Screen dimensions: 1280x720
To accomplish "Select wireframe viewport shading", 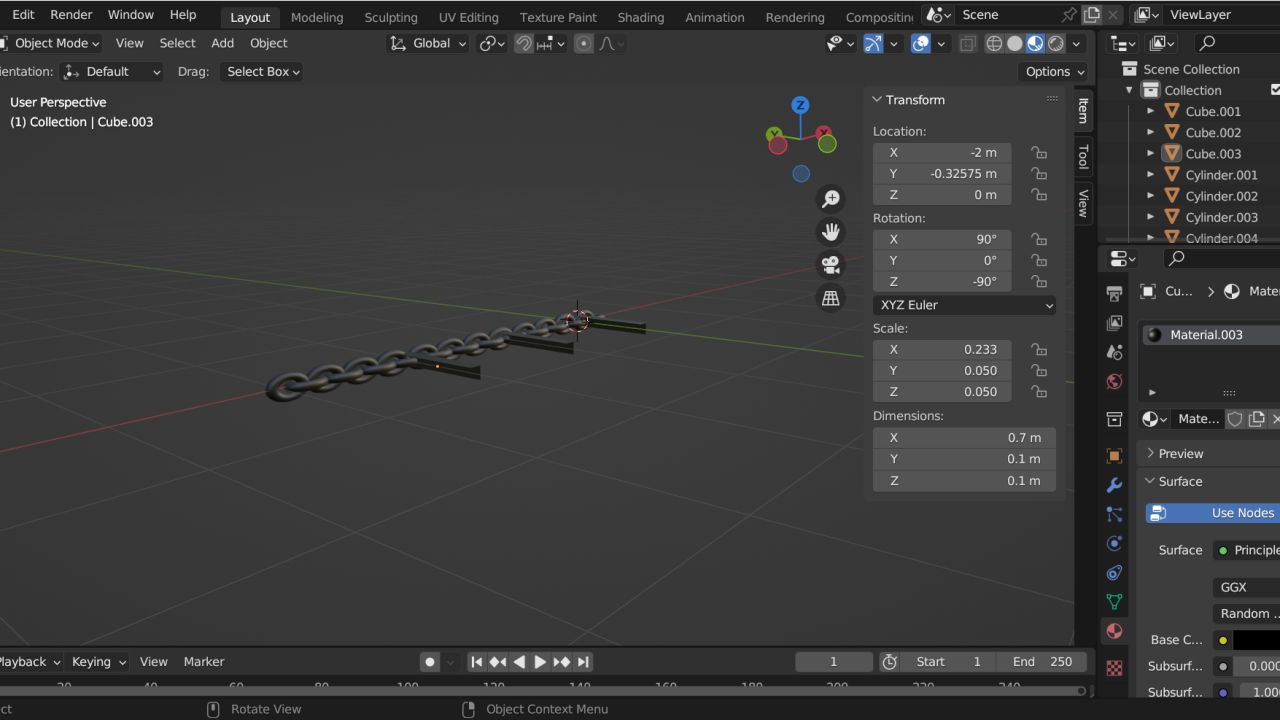I will click(994, 43).
